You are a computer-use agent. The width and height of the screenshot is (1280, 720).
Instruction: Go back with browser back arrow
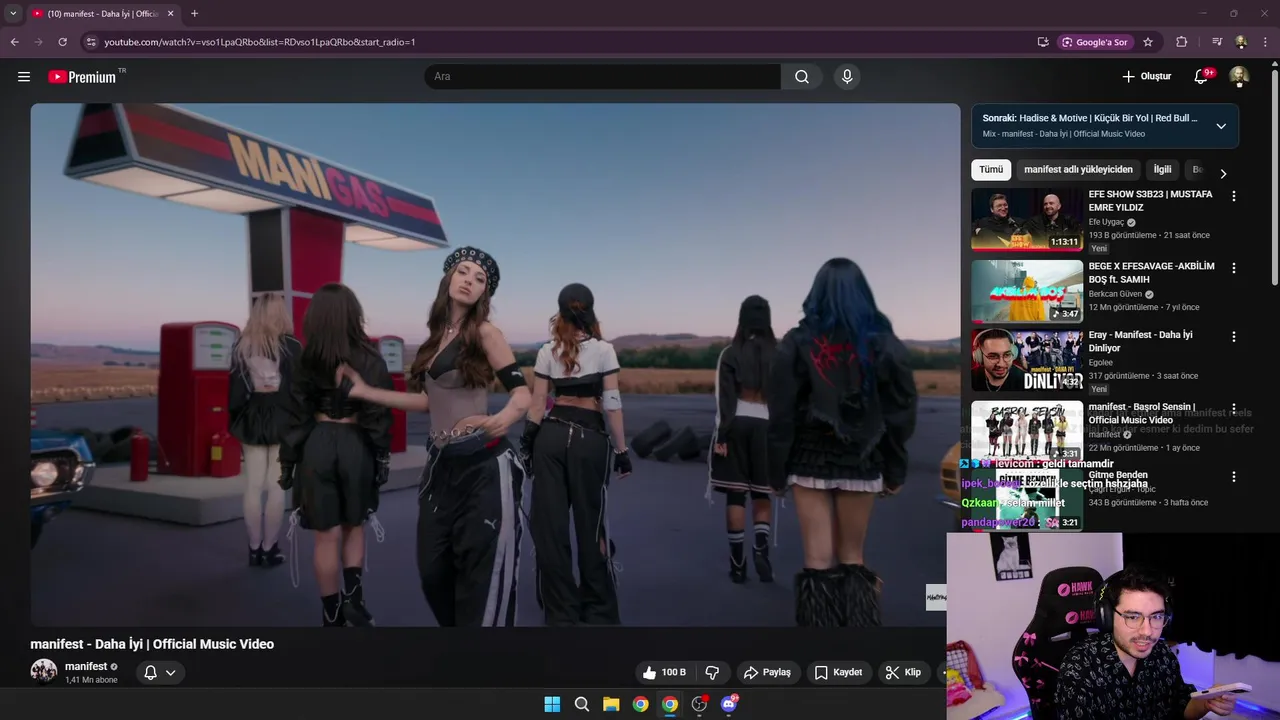click(x=14, y=42)
